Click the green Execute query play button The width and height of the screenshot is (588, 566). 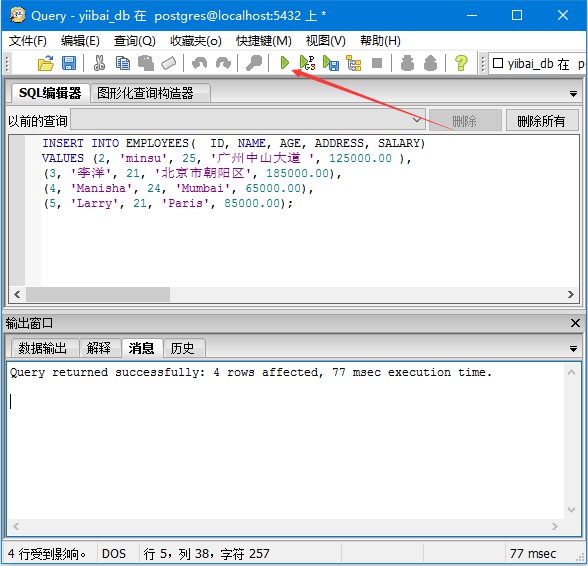285,63
